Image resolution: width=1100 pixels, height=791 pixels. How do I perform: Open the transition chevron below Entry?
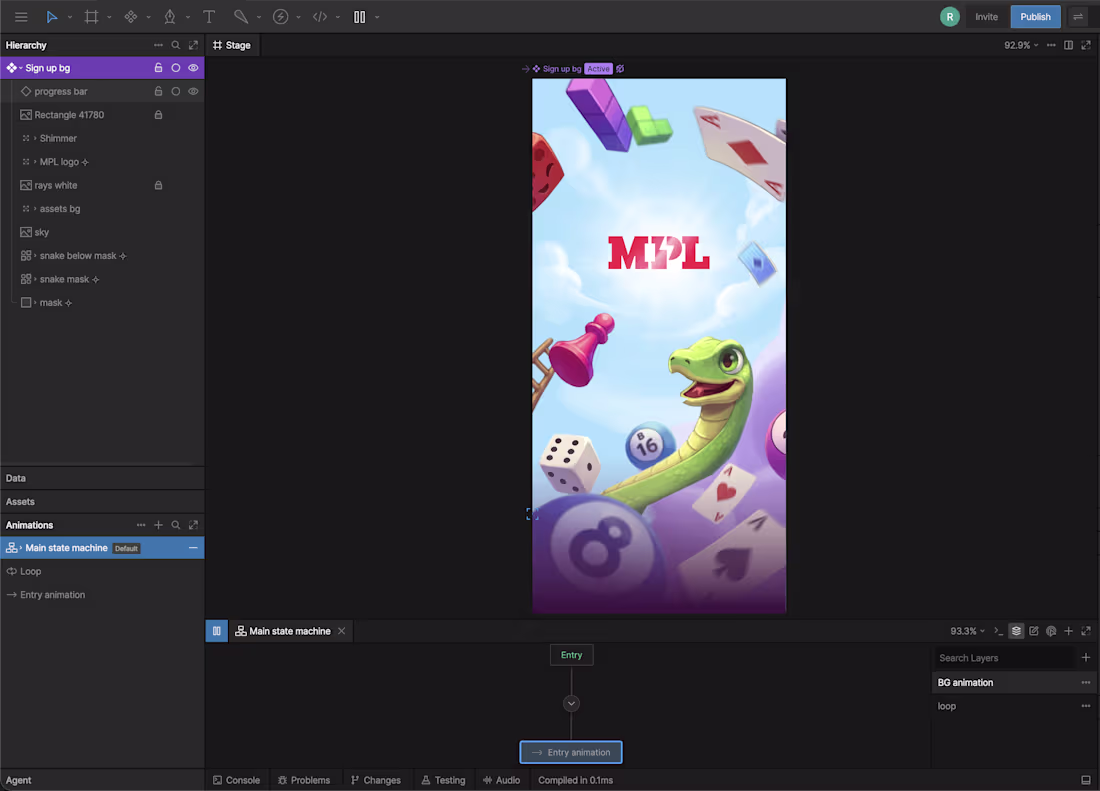[x=571, y=703]
